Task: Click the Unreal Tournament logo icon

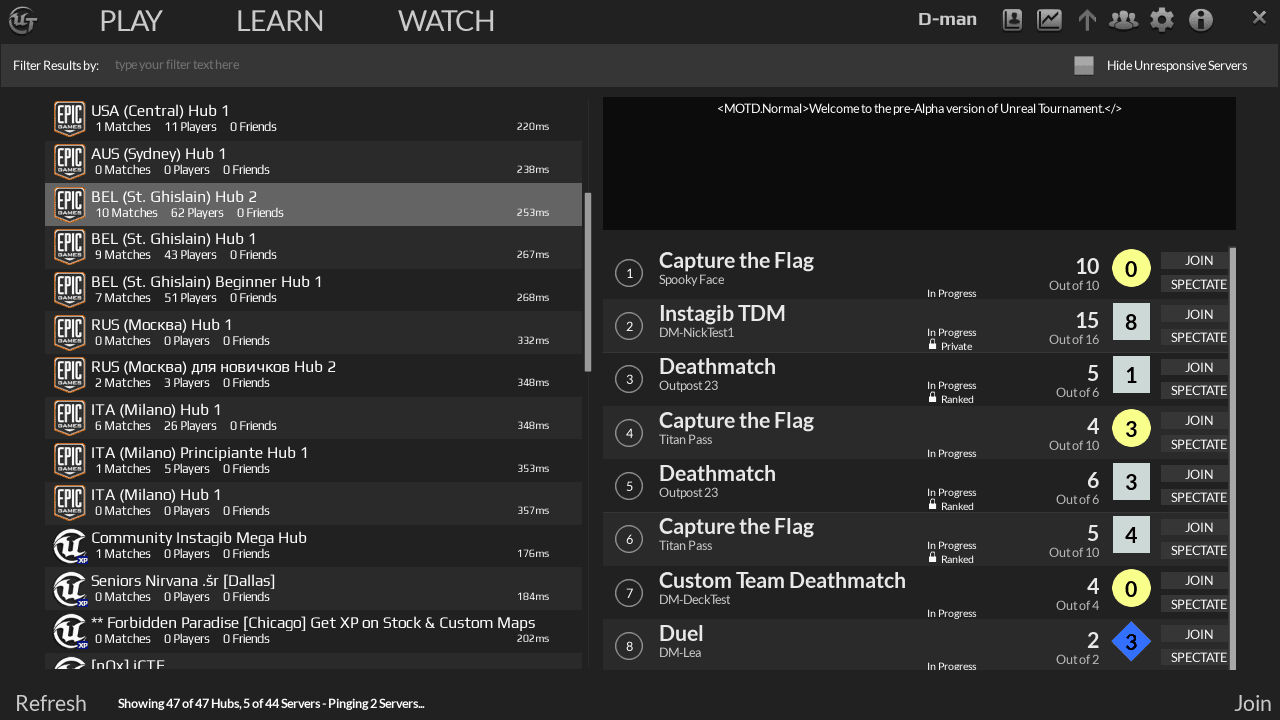Action: pos(23,20)
